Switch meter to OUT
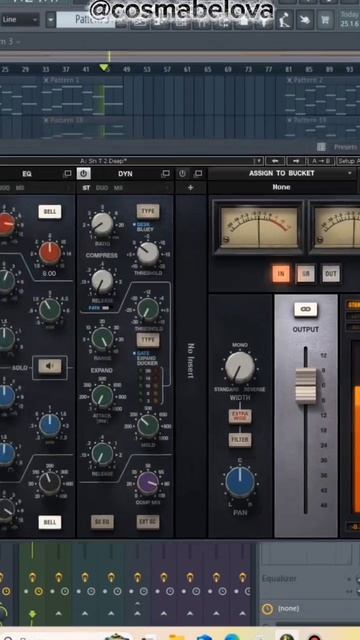 pyautogui.click(x=331, y=274)
